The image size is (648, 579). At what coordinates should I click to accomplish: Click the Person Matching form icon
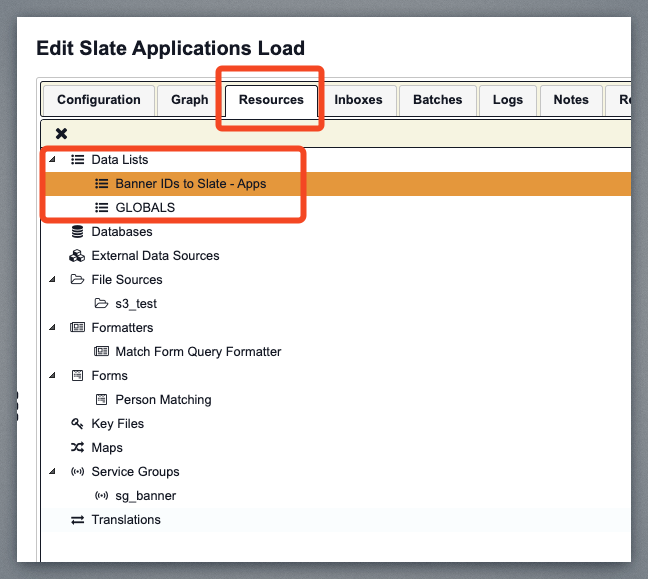click(x=101, y=399)
